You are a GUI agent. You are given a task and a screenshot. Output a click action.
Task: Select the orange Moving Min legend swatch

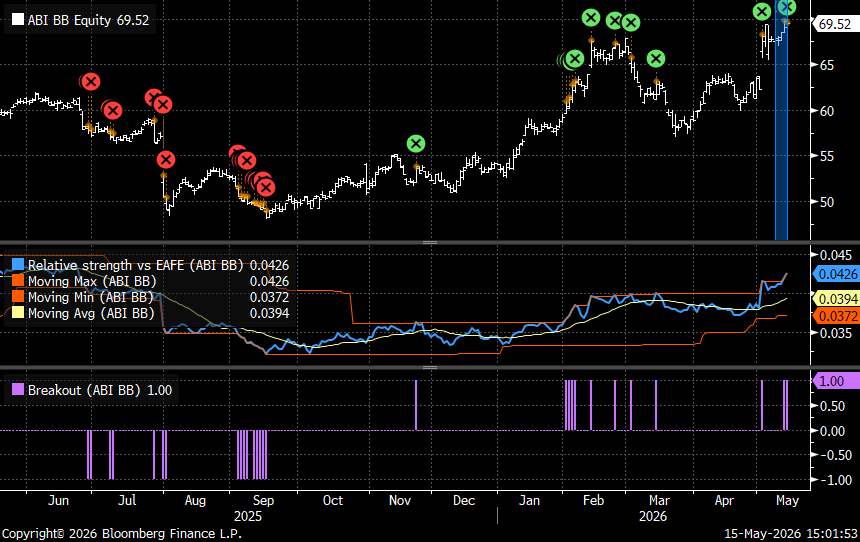coord(18,297)
